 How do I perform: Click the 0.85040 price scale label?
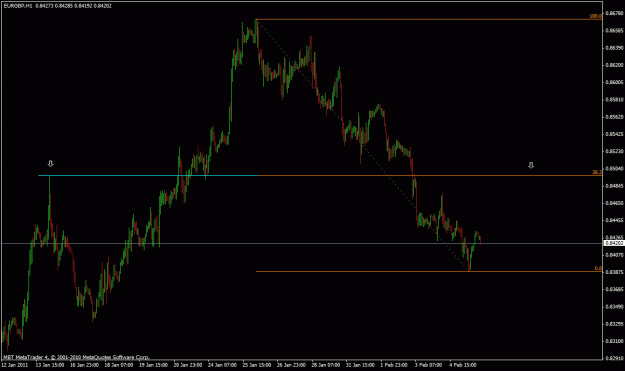(614, 169)
